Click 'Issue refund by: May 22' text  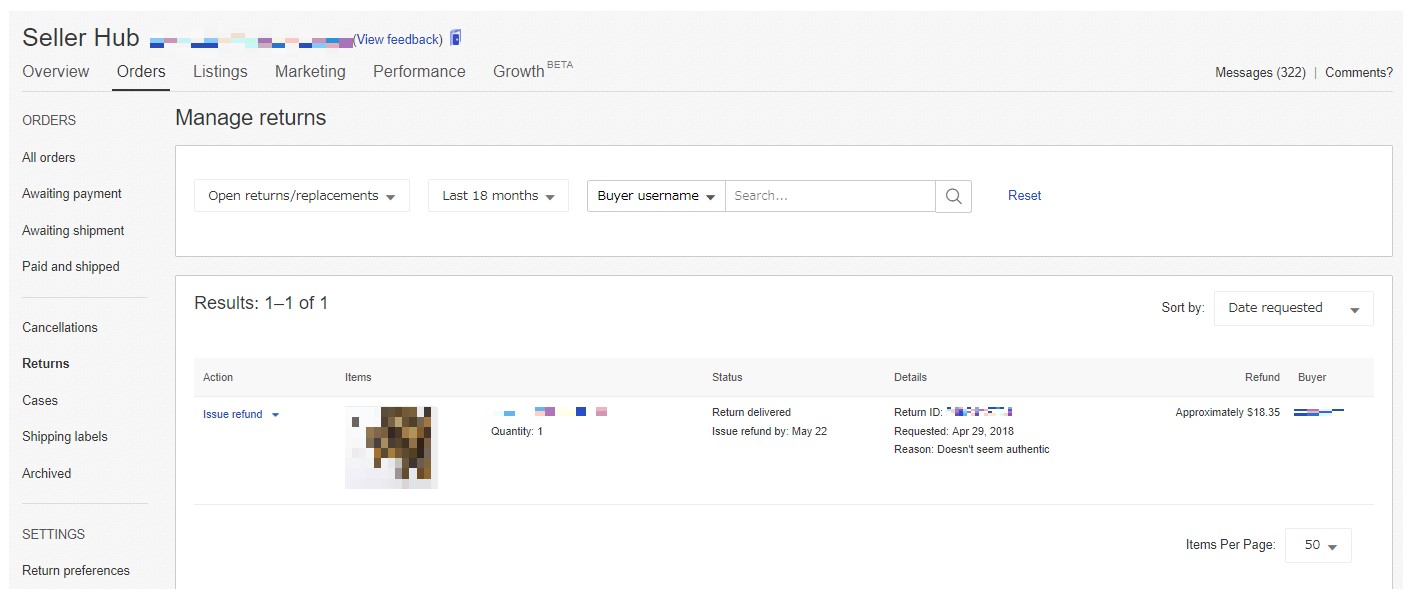pos(769,431)
